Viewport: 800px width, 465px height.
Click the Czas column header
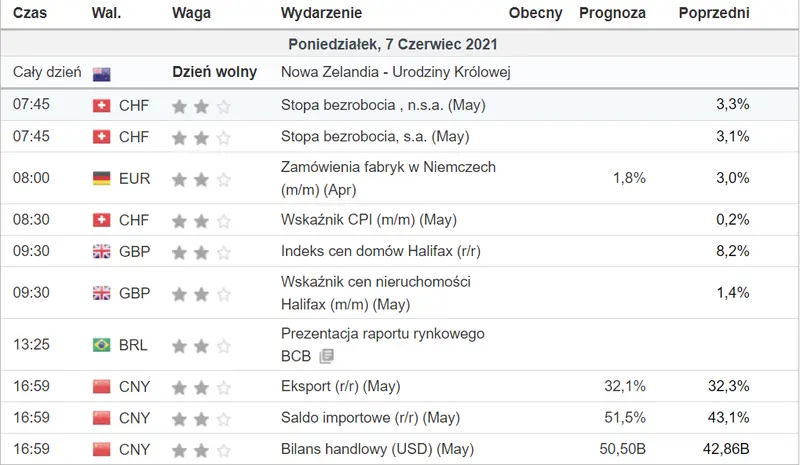[x=30, y=13]
